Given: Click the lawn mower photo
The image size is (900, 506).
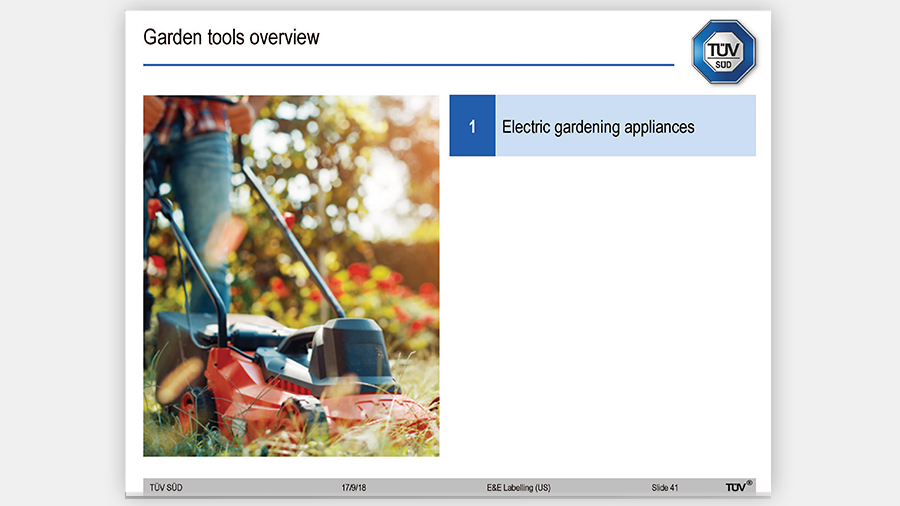Looking at the screenshot, I should (291, 276).
